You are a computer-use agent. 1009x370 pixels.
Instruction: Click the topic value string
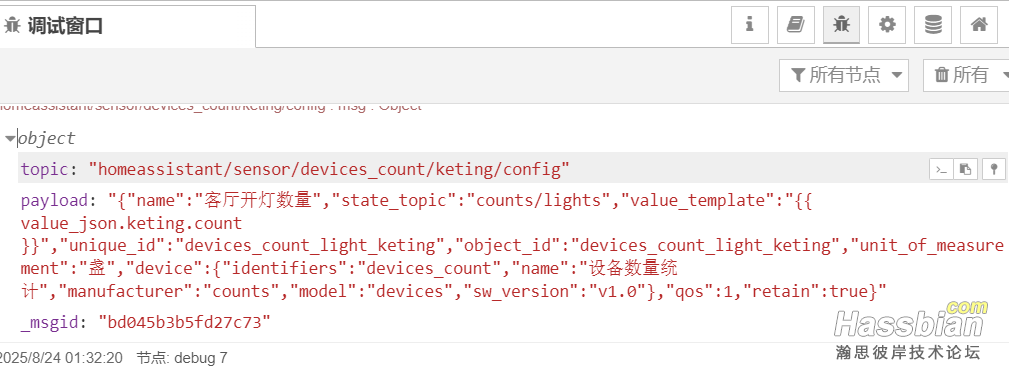[x=329, y=170]
